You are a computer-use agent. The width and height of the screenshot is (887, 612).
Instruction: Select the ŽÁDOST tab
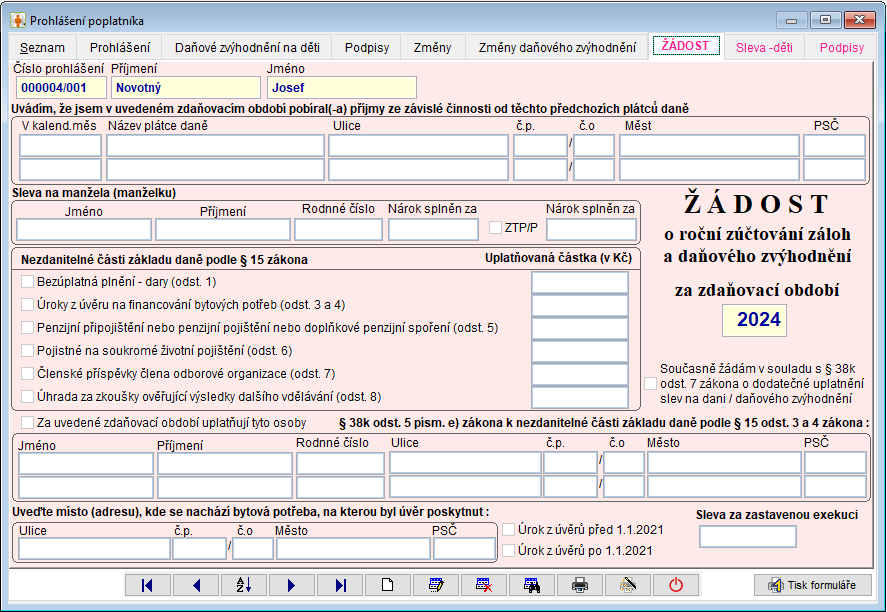(686, 46)
